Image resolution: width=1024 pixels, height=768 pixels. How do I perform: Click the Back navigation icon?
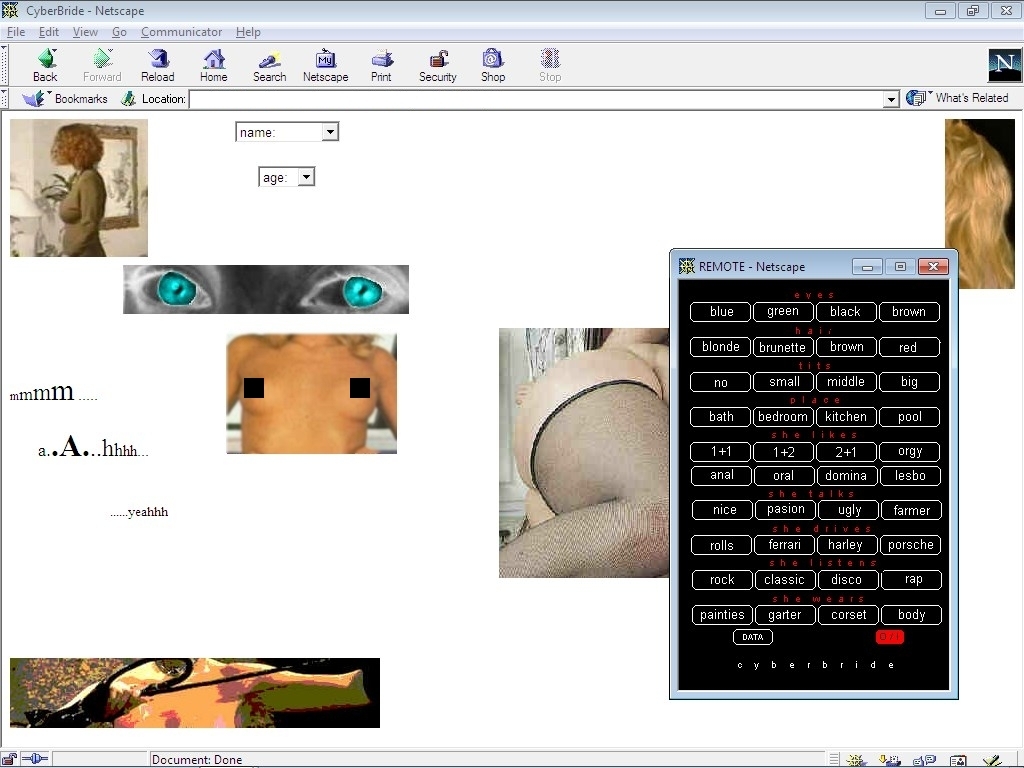(45, 64)
